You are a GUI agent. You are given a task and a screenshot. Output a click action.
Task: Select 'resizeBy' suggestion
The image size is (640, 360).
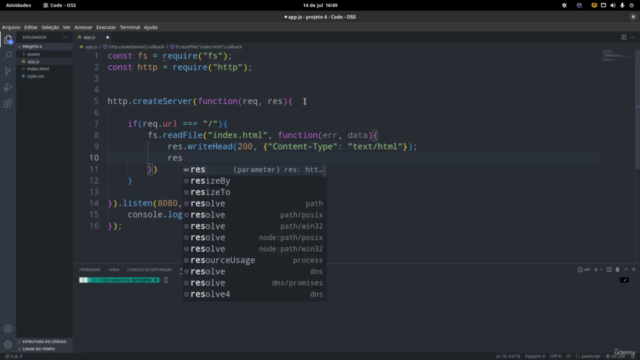(254, 181)
